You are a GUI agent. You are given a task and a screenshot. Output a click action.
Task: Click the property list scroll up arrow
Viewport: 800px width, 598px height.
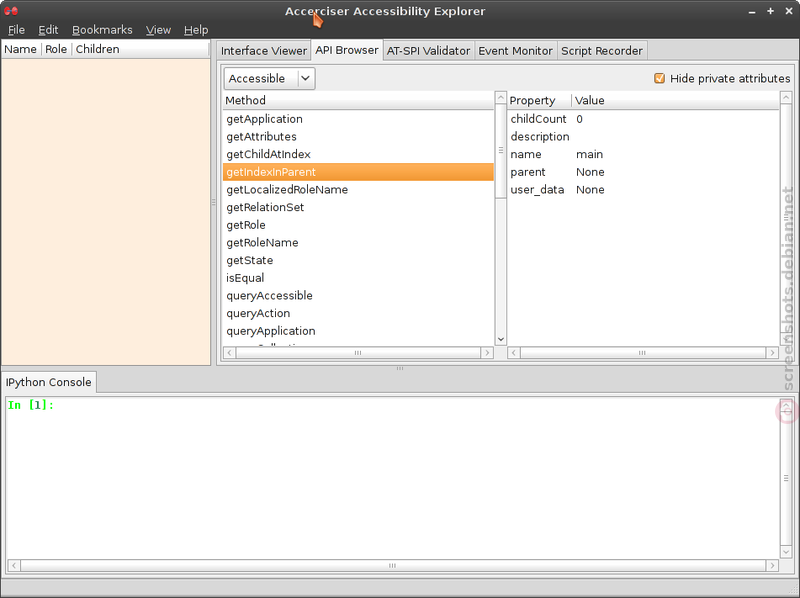click(x=786, y=97)
